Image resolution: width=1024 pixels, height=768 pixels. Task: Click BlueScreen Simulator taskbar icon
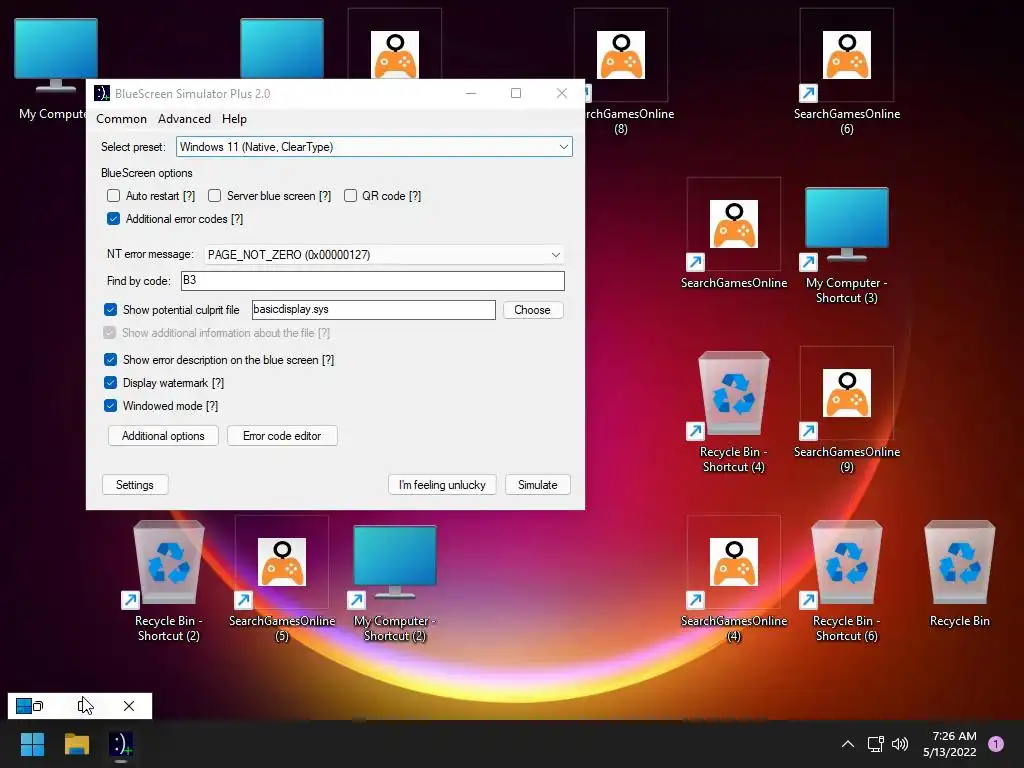coord(121,744)
